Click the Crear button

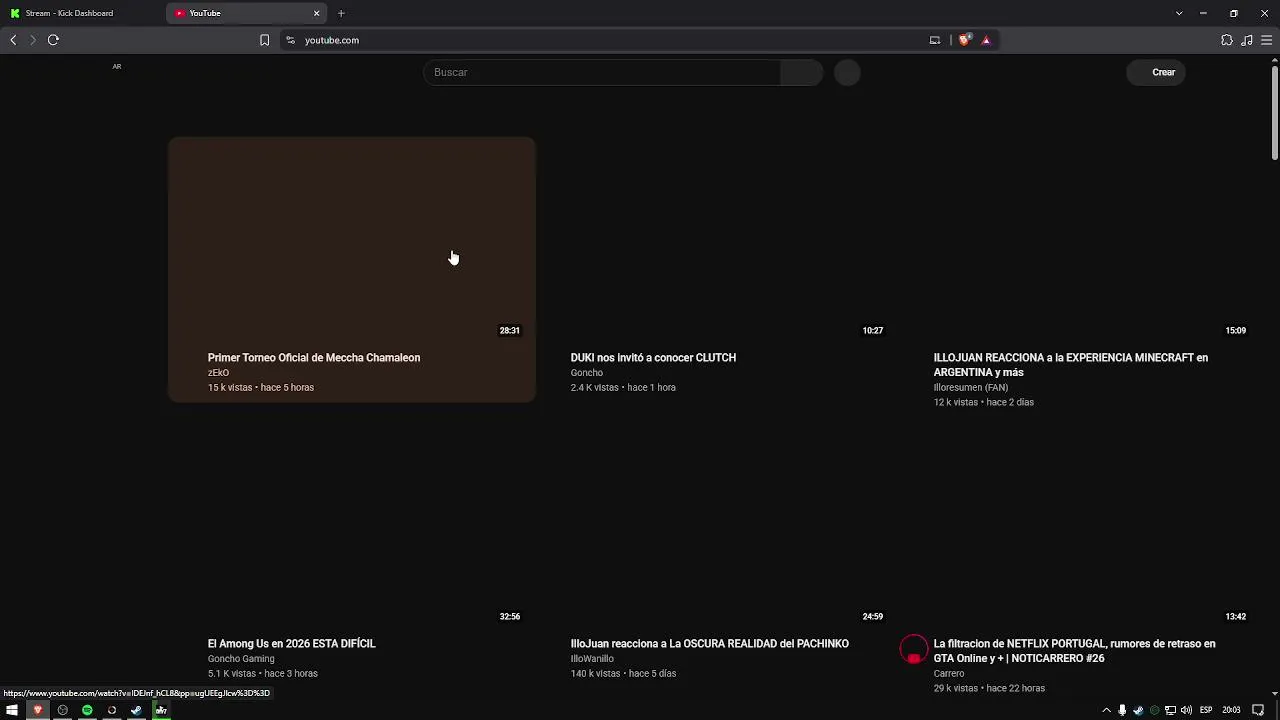point(1156,72)
